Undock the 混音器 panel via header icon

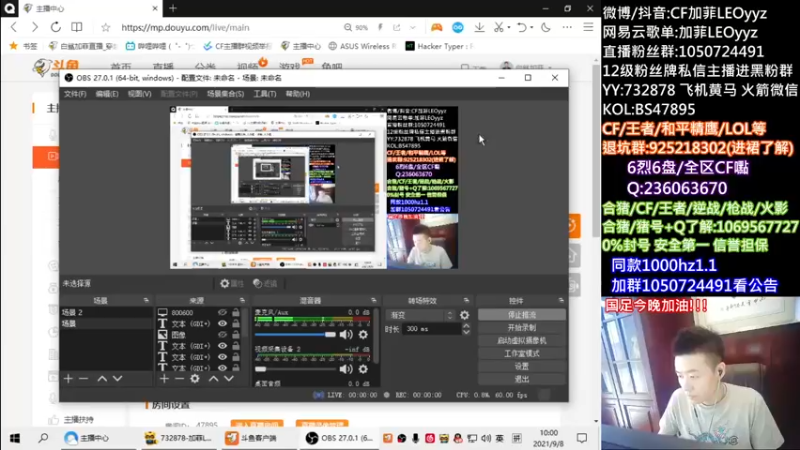373,301
